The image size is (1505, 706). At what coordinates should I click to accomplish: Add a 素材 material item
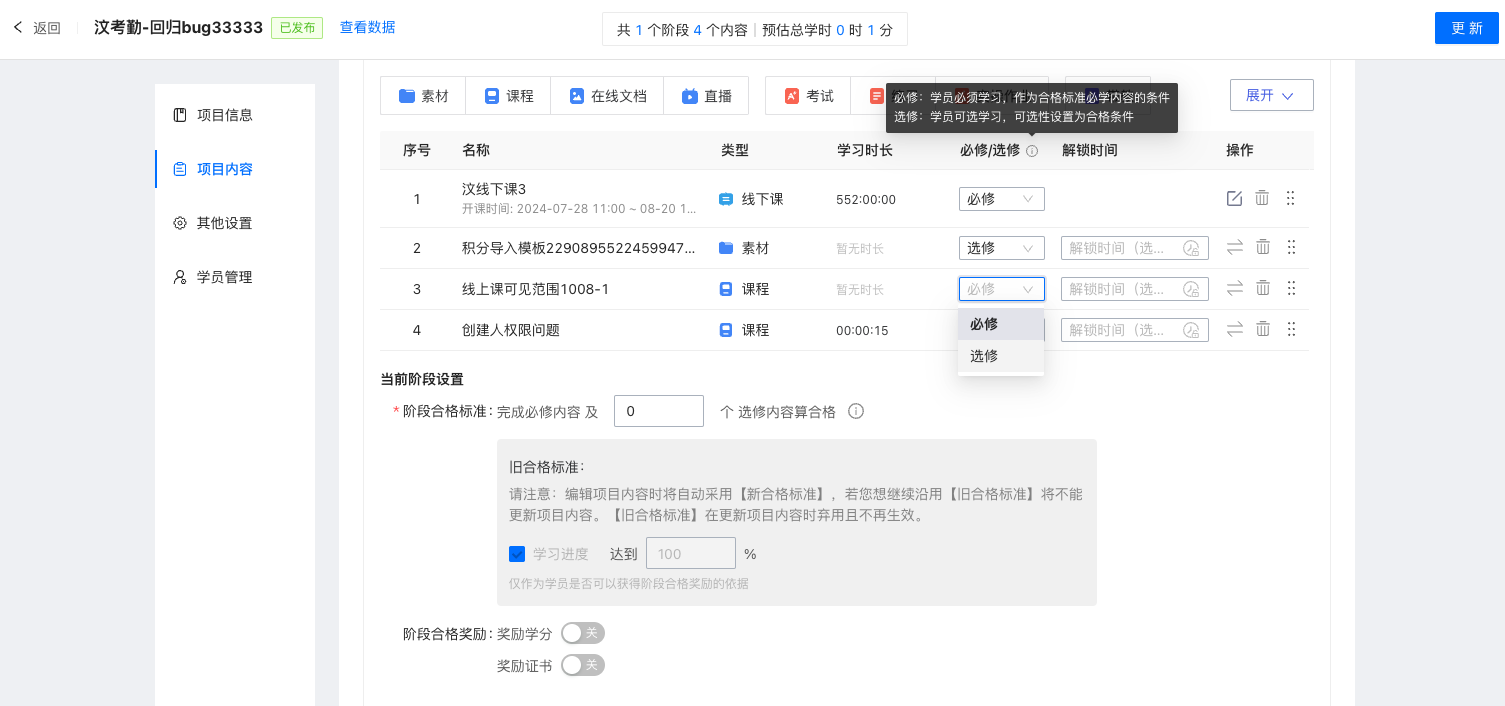[423, 96]
